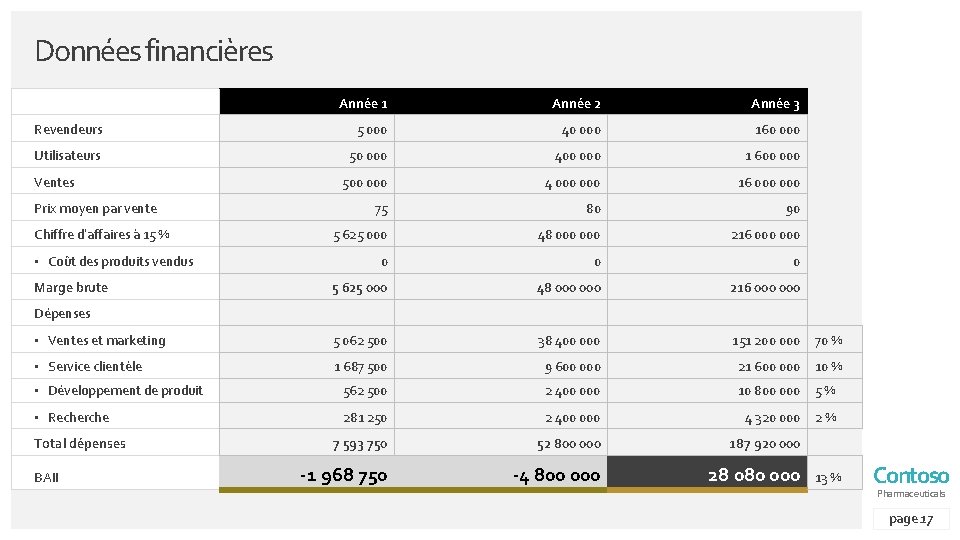Select the 'page 17' page number box
The height and width of the screenshot is (540, 960).
point(911,519)
